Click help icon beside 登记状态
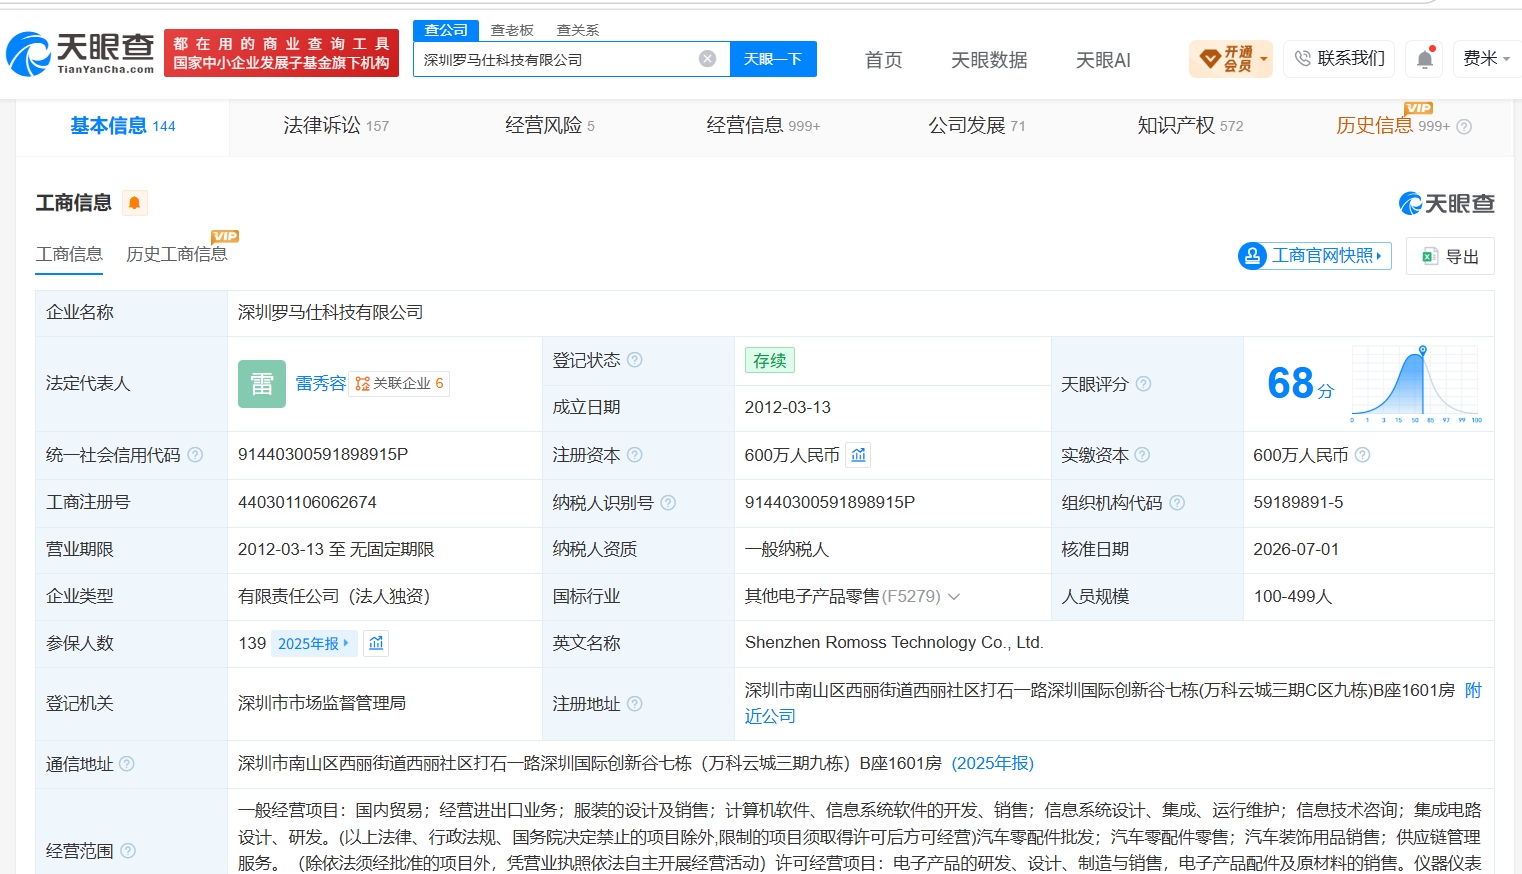The image size is (1522, 874). tap(634, 360)
